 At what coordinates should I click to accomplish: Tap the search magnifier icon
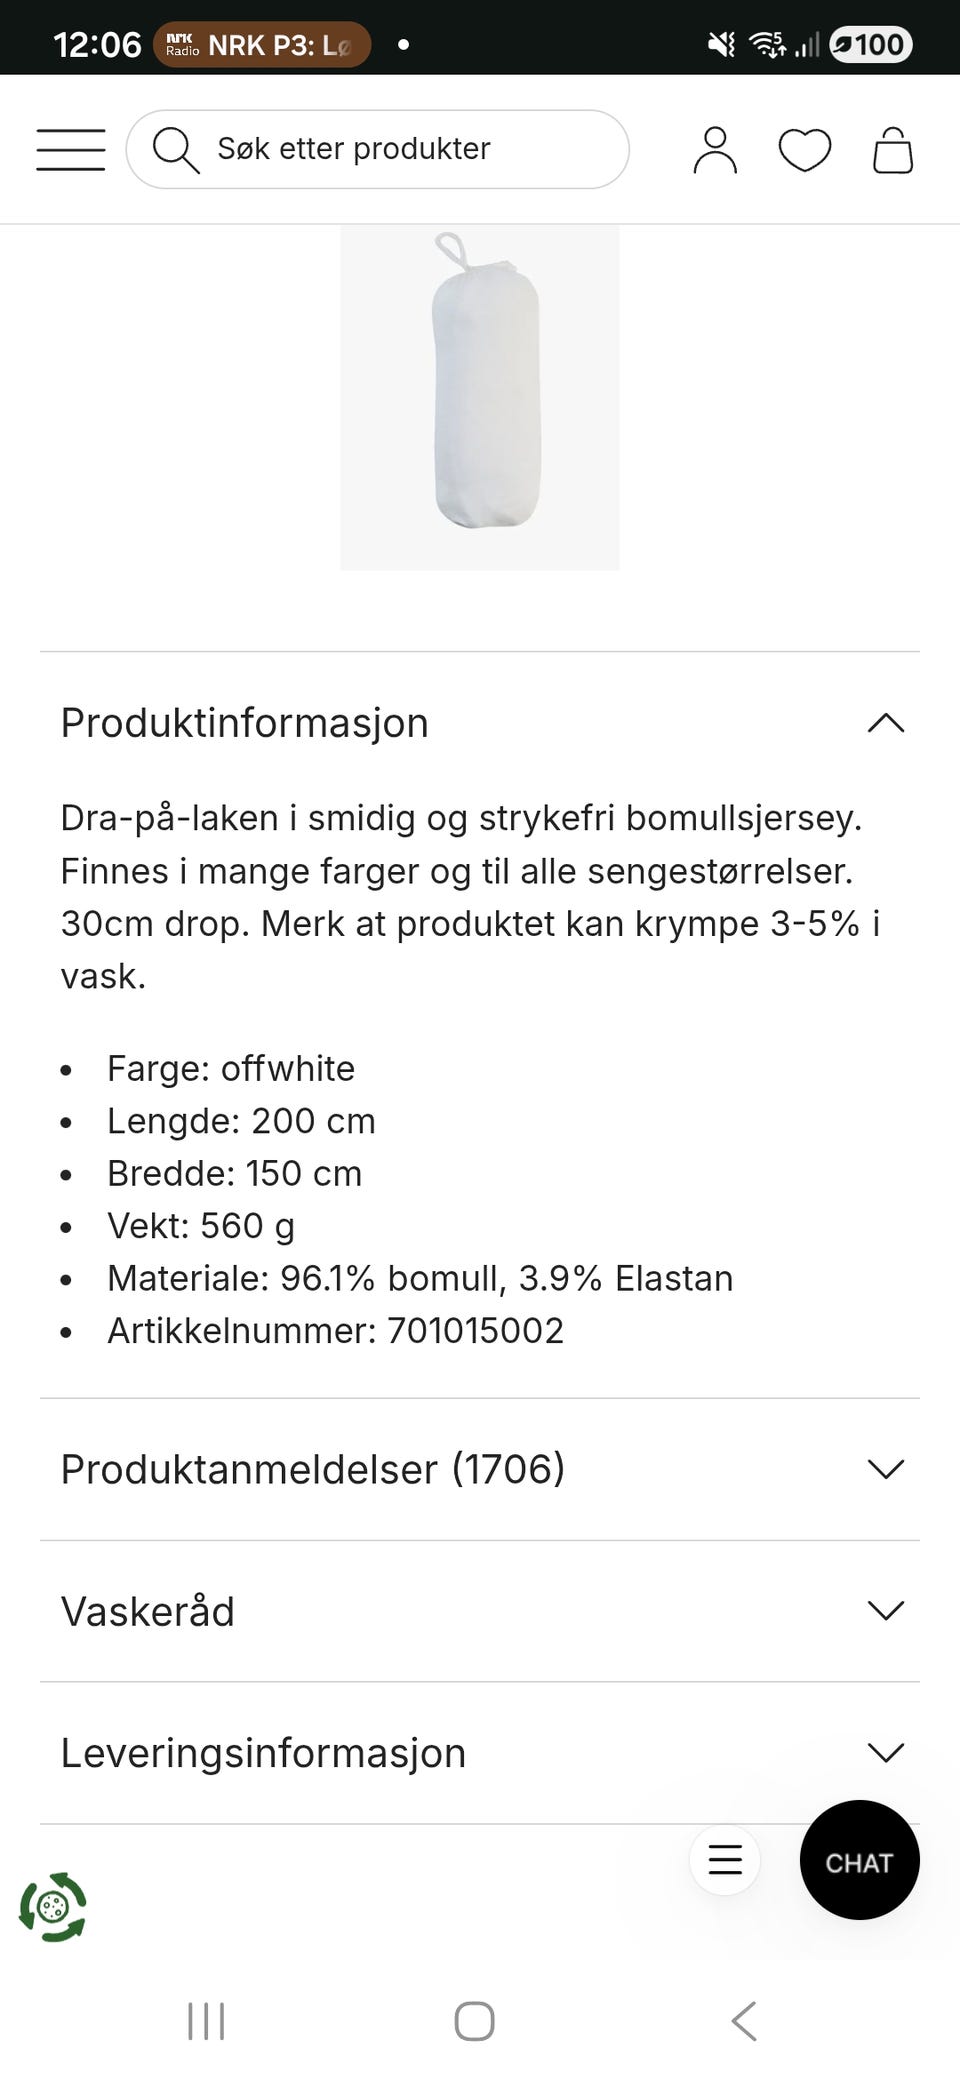pyautogui.click(x=175, y=150)
